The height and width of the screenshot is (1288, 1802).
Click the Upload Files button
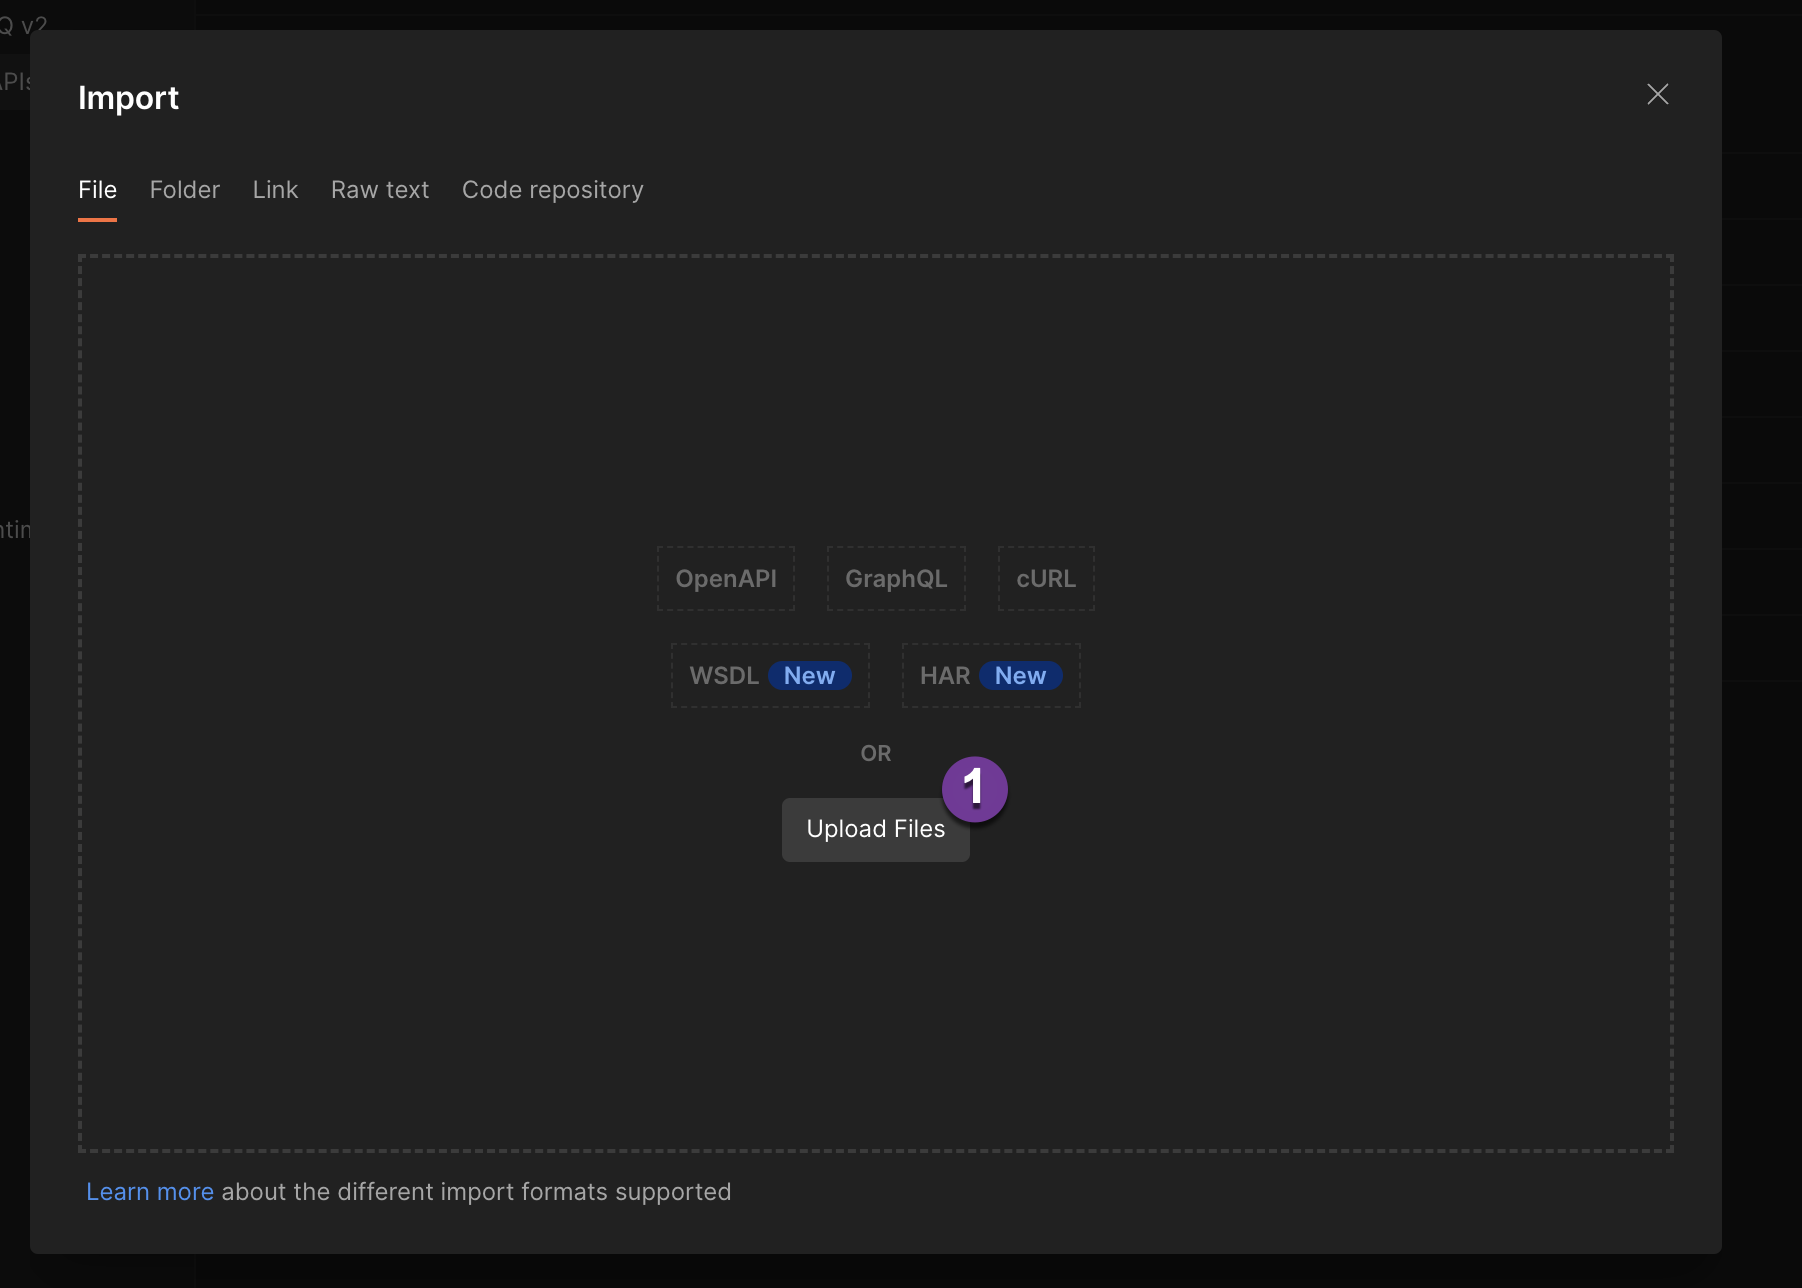[x=875, y=829]
